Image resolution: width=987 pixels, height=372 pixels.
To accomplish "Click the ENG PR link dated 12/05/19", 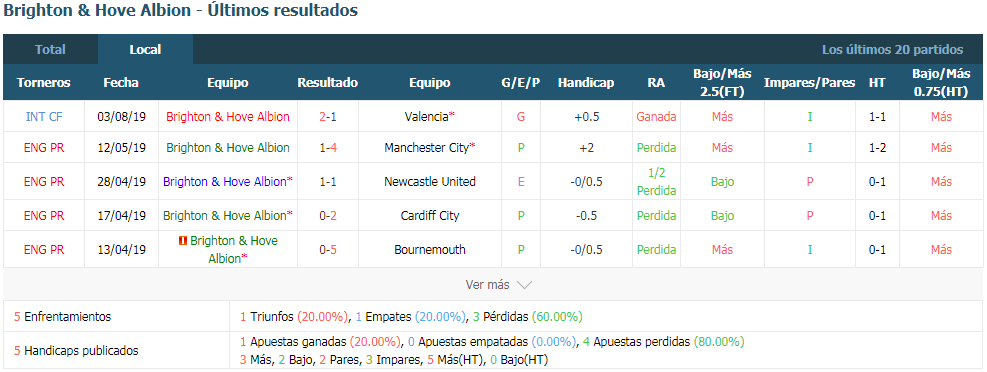I will (44, 148).
